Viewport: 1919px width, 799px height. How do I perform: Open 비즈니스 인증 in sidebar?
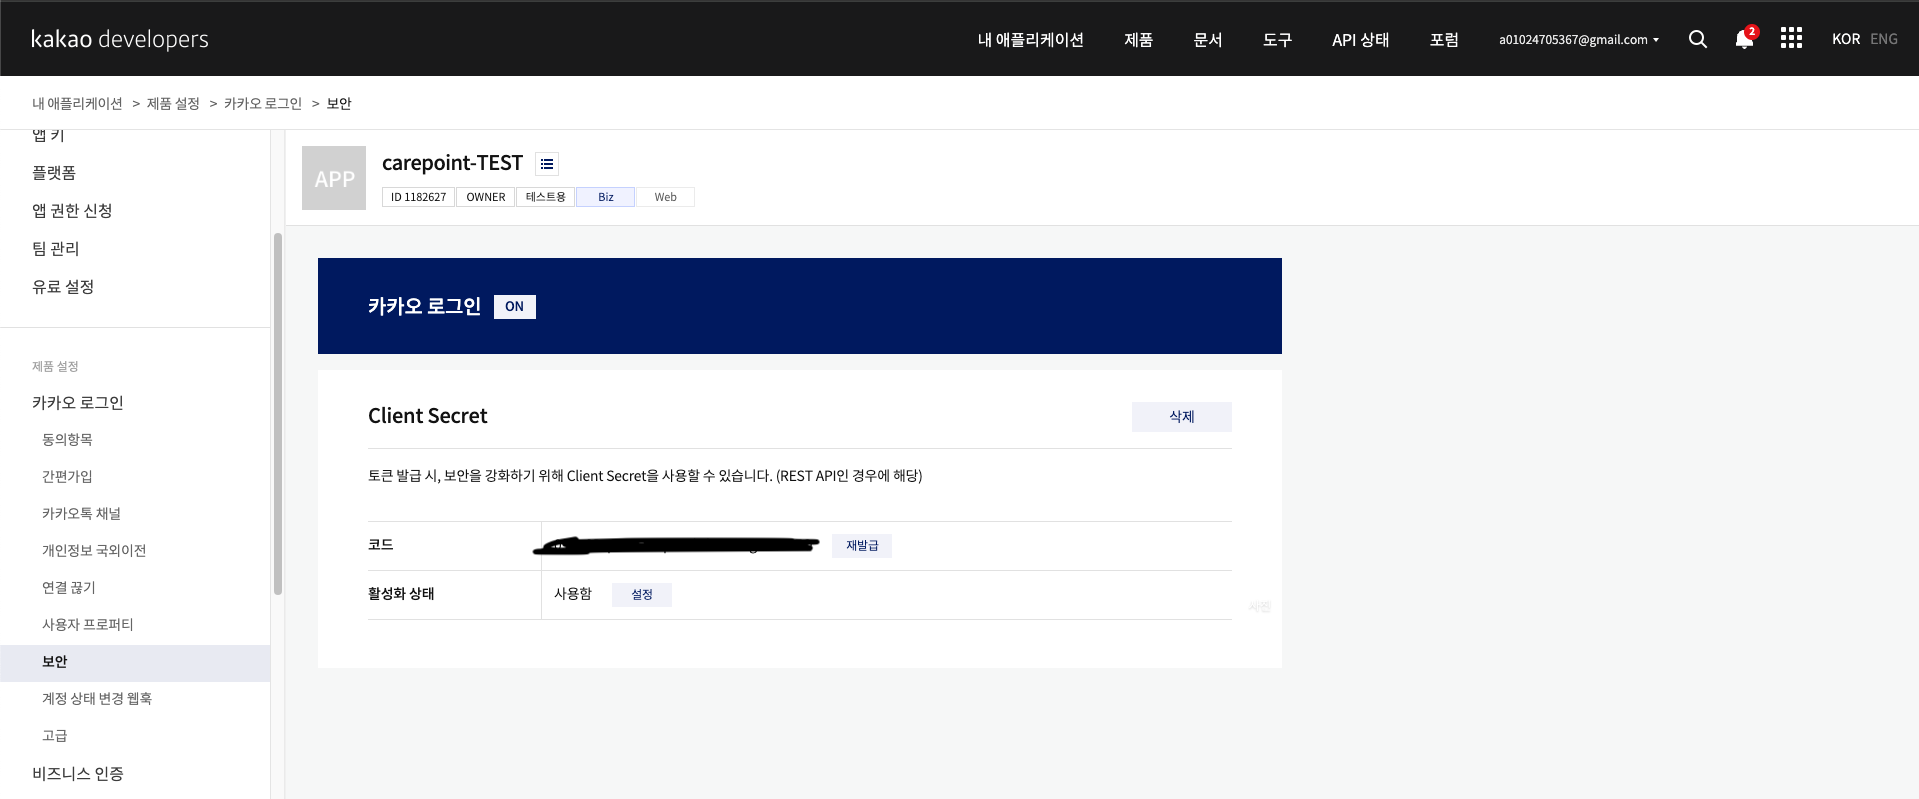pos(78,774)
